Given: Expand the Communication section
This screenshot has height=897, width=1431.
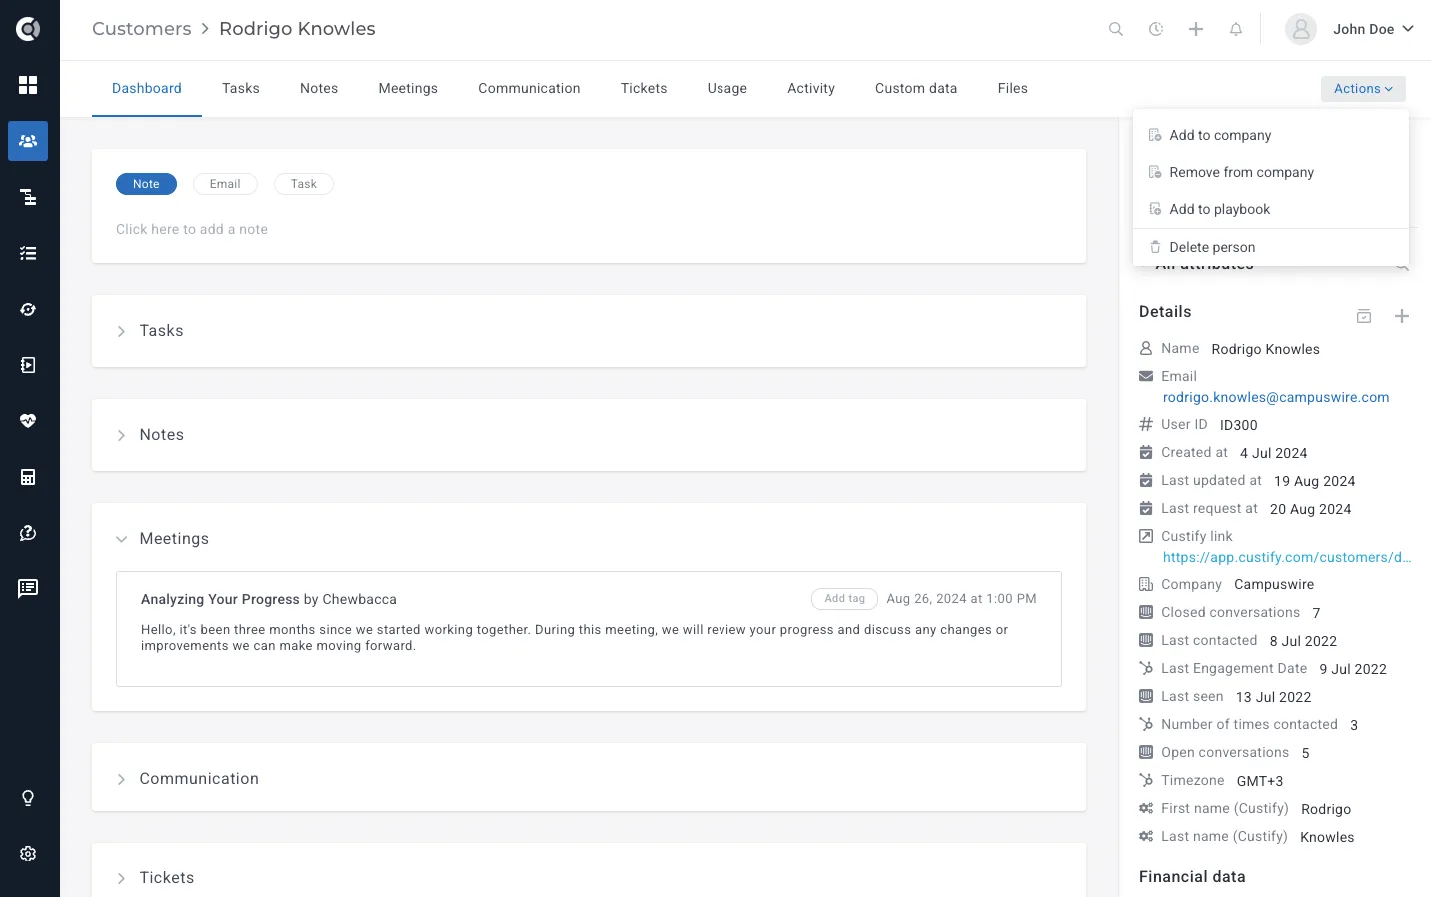Looking at the screenshot, I should pyautogui.click(x=121, y=779).
